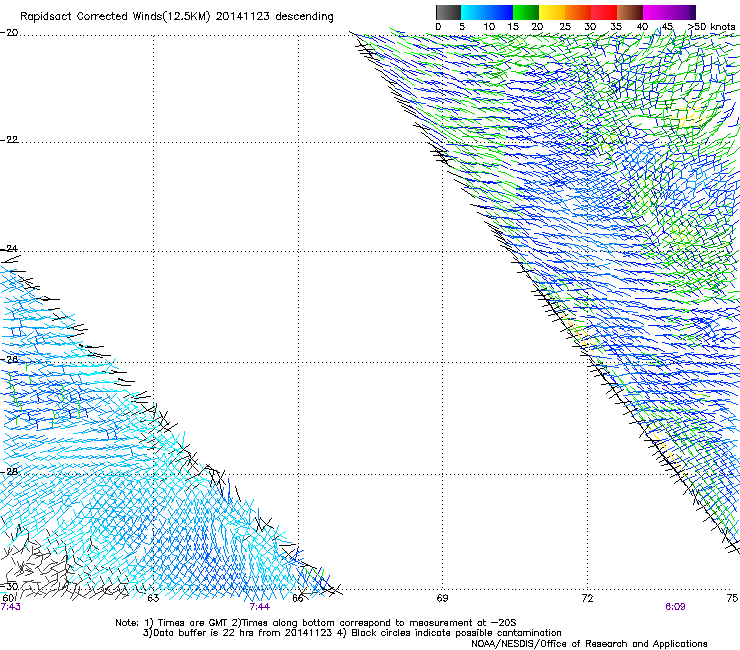Image resolution: width=740 pixels, height=650 pixels.
Task: Click the NOAA/NESDIS credit line
Action: click(589, 643)
